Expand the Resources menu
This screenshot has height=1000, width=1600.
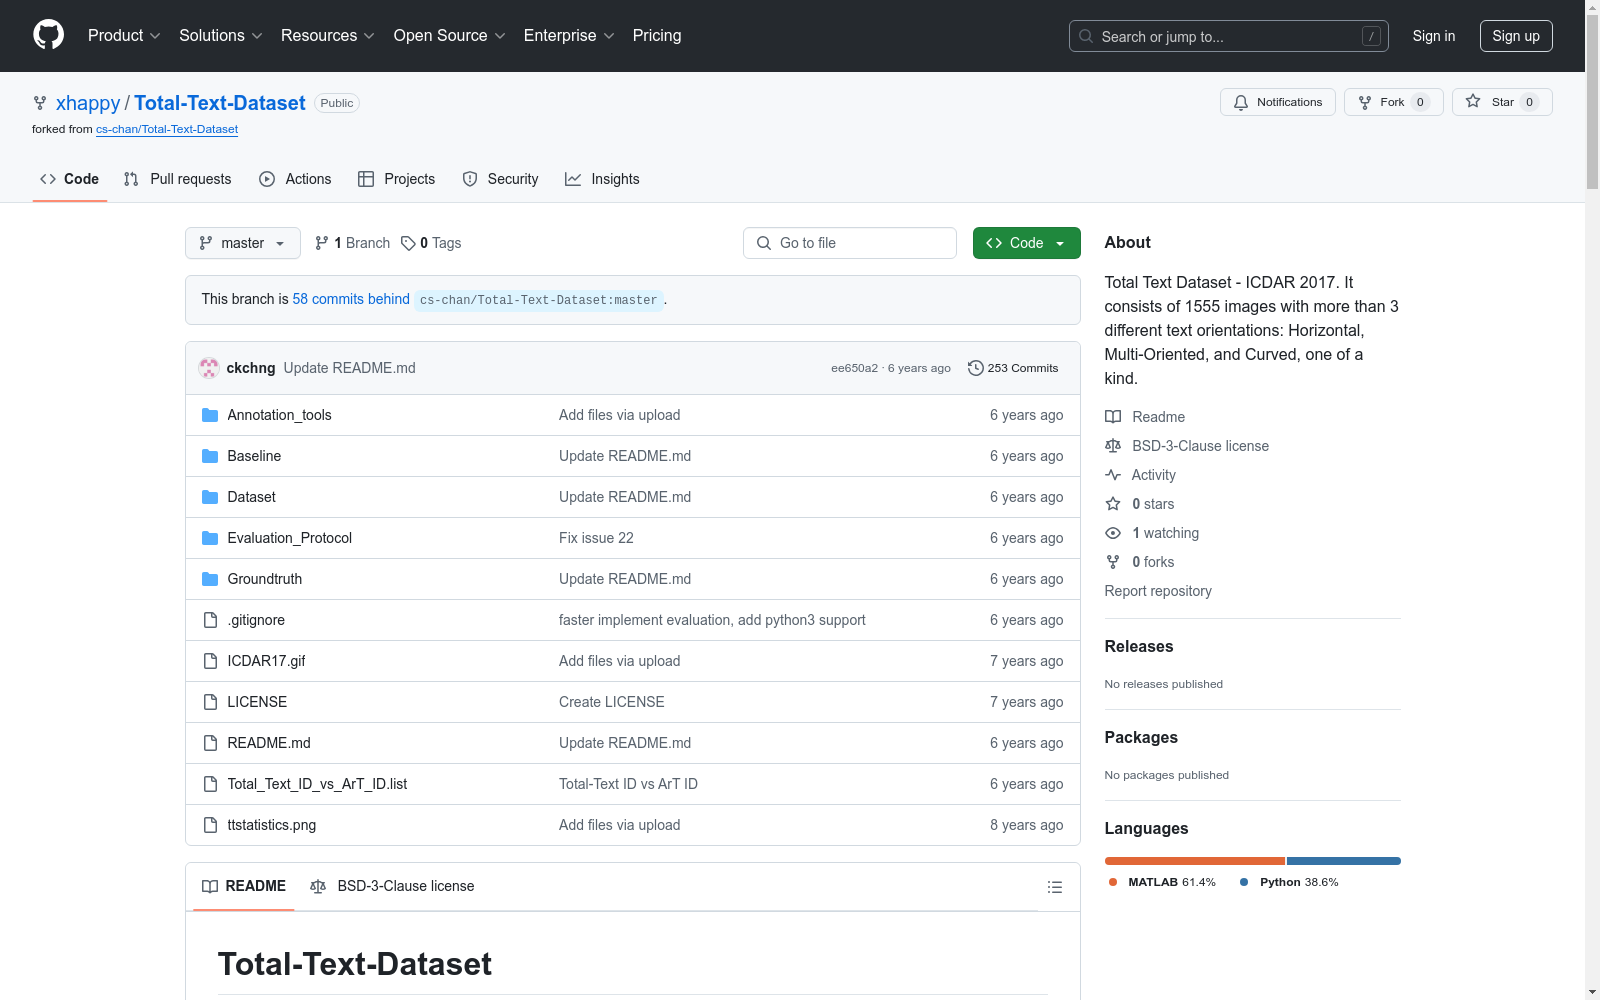328,36
